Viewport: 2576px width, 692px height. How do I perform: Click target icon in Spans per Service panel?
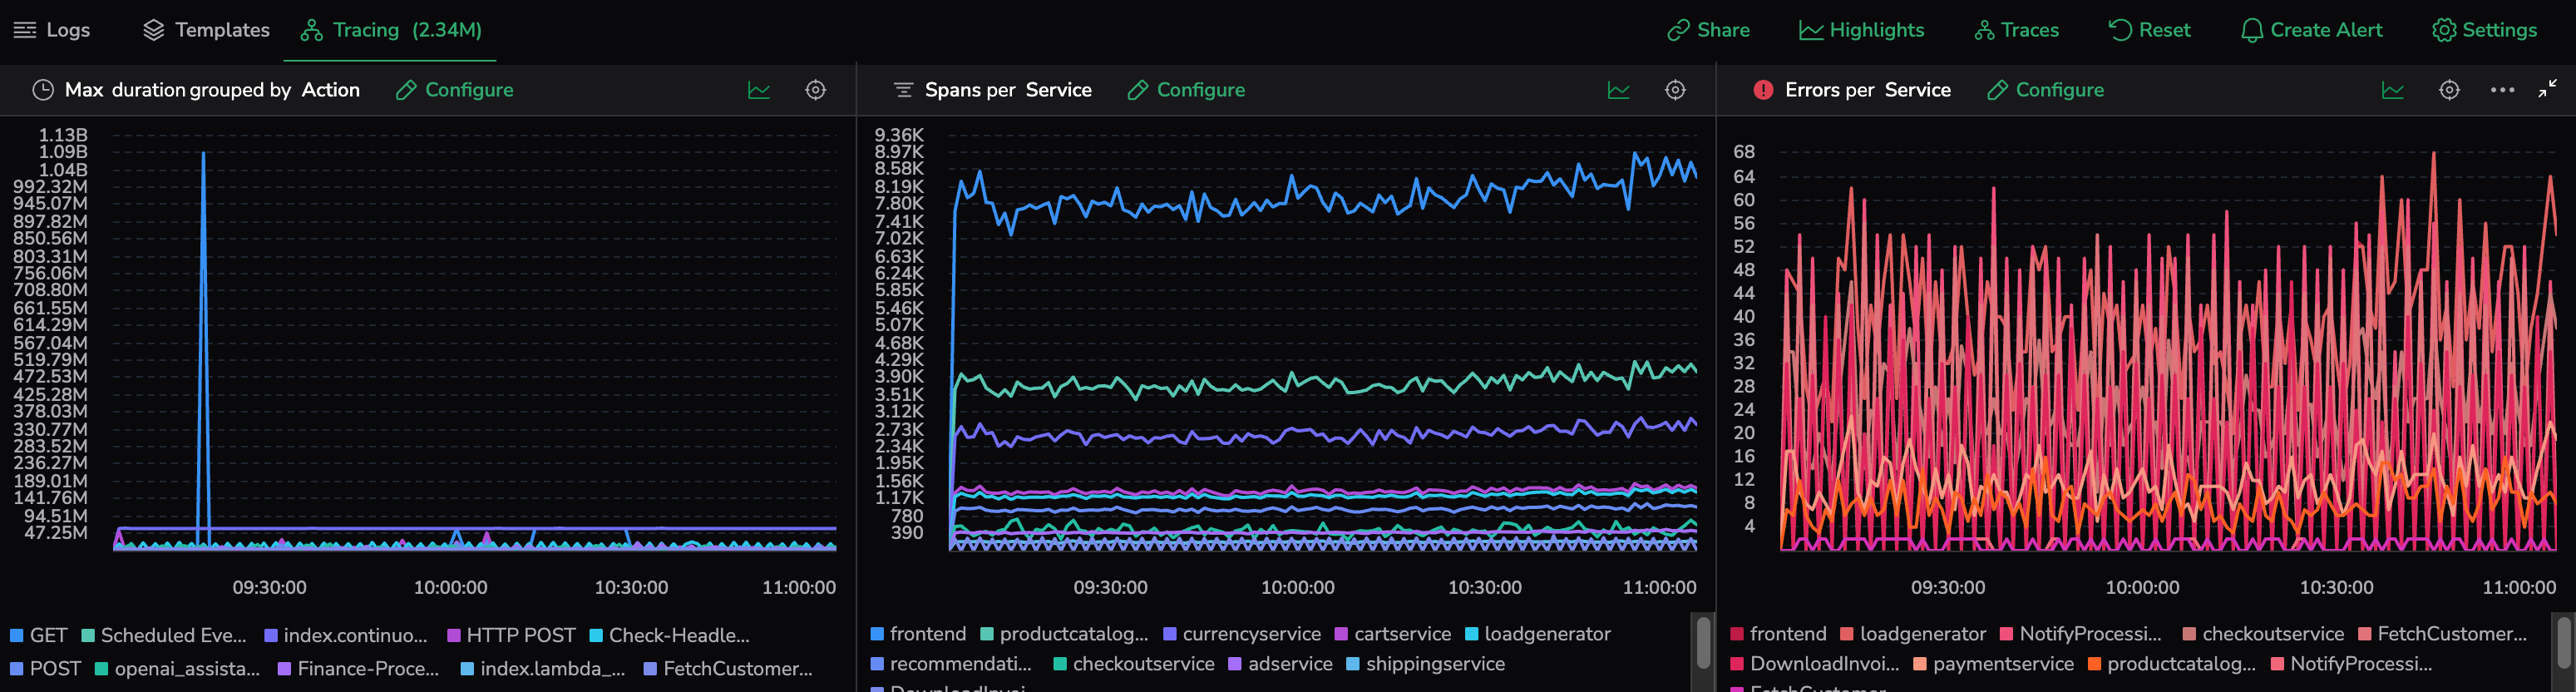[1675, 90]
